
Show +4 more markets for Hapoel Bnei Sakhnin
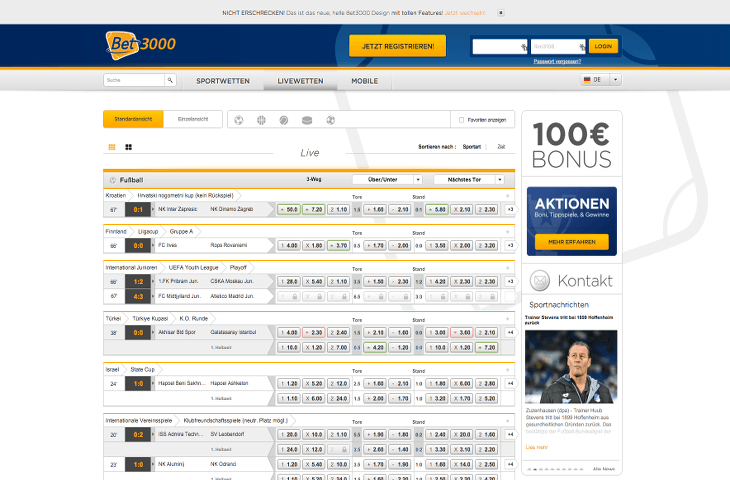coord(510,384)
